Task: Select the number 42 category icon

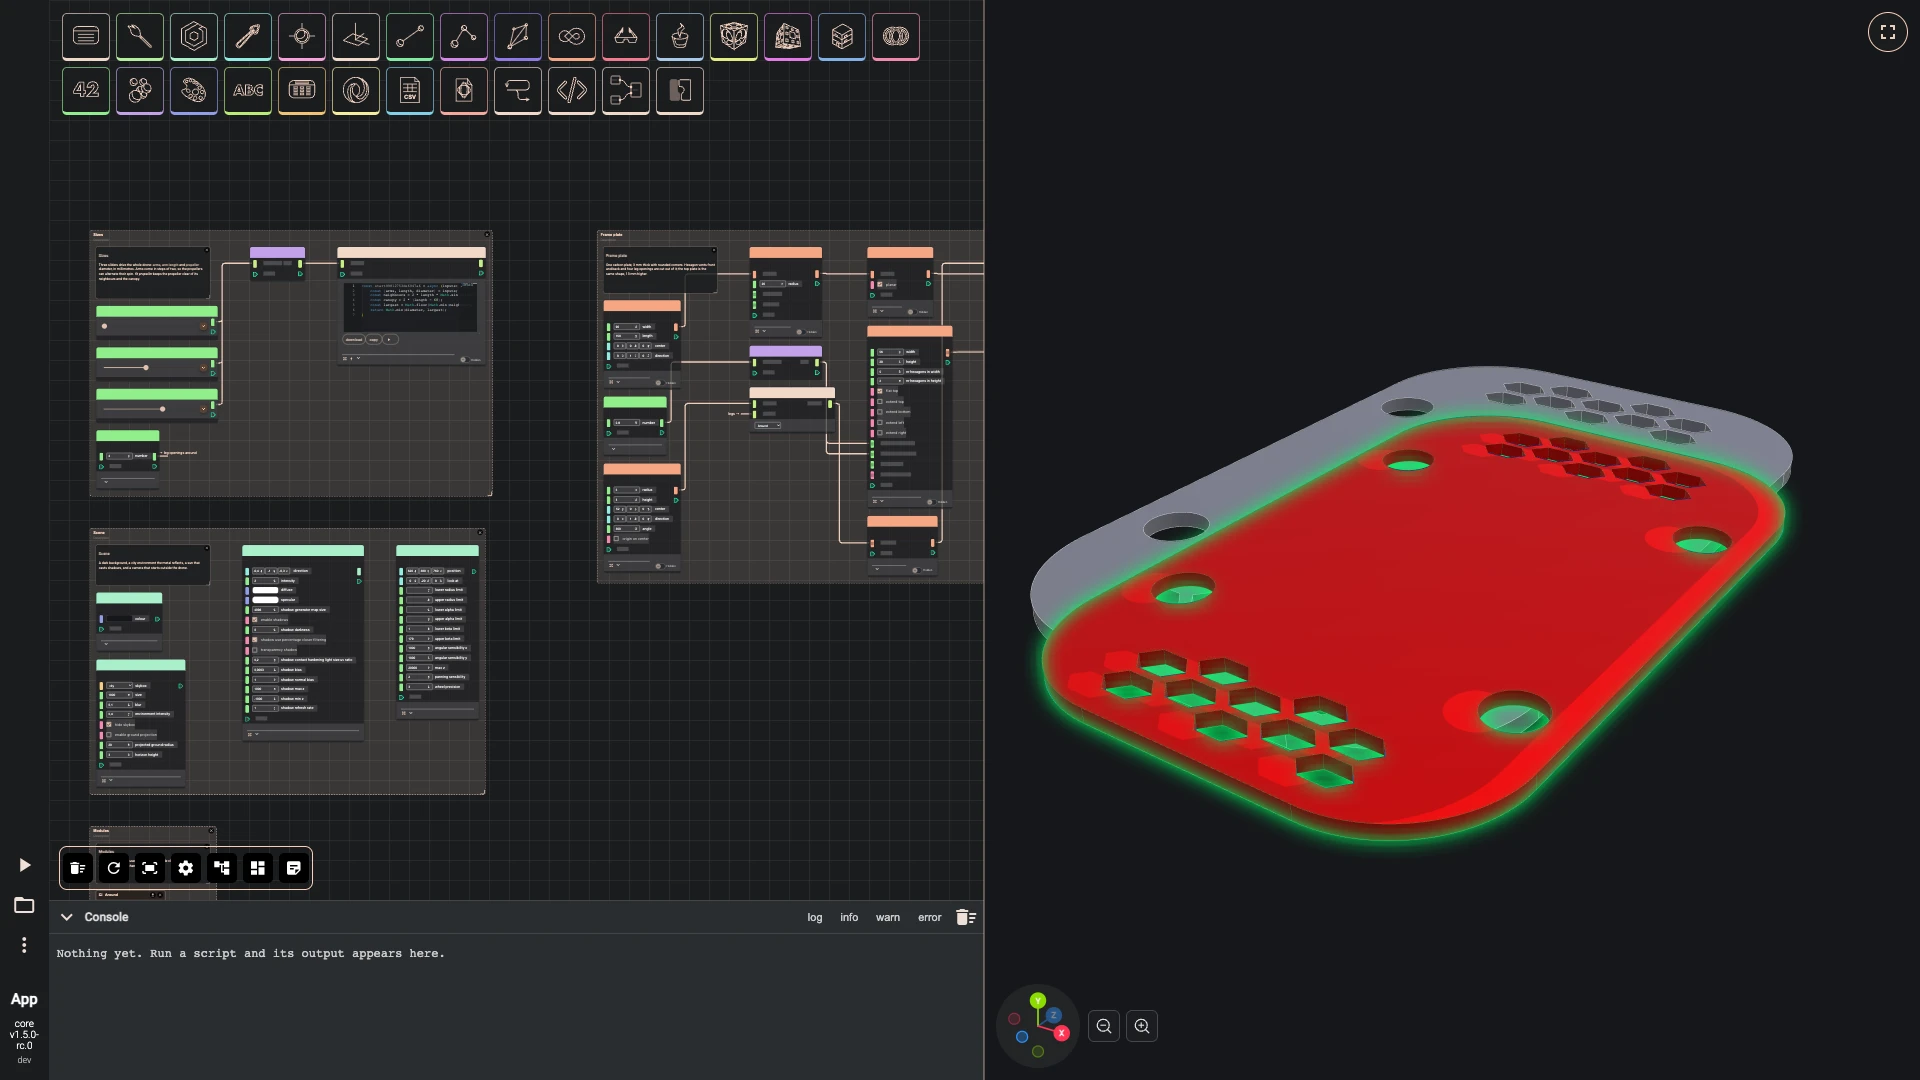Action: (86, 91)
